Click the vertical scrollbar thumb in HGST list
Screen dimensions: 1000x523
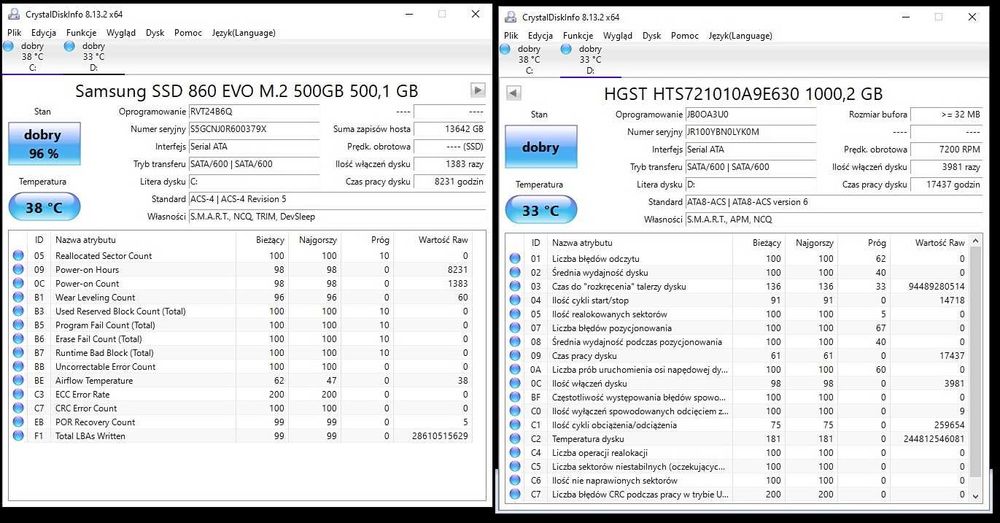click(x=974, y=362)
